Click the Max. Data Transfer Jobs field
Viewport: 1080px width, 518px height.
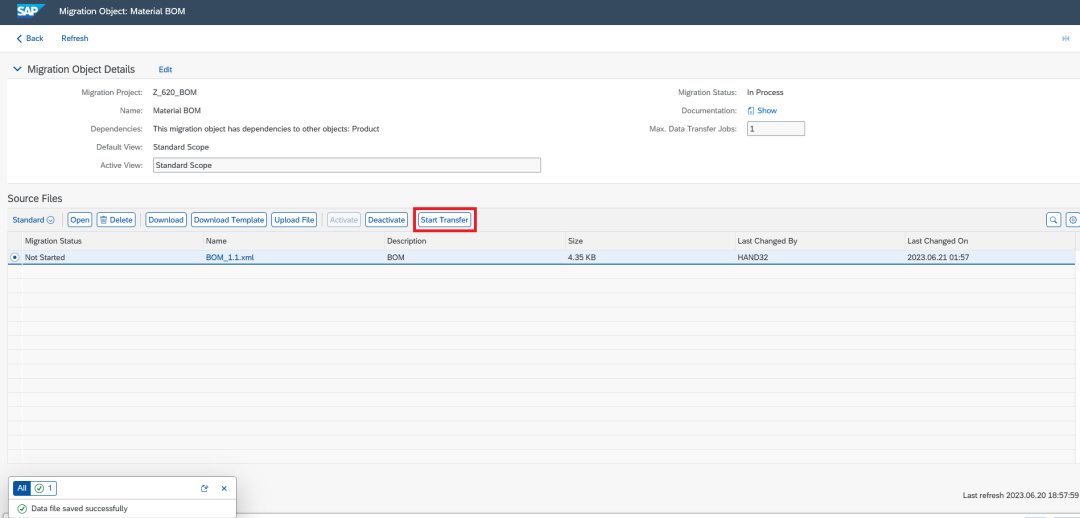[x=776, y=129]
